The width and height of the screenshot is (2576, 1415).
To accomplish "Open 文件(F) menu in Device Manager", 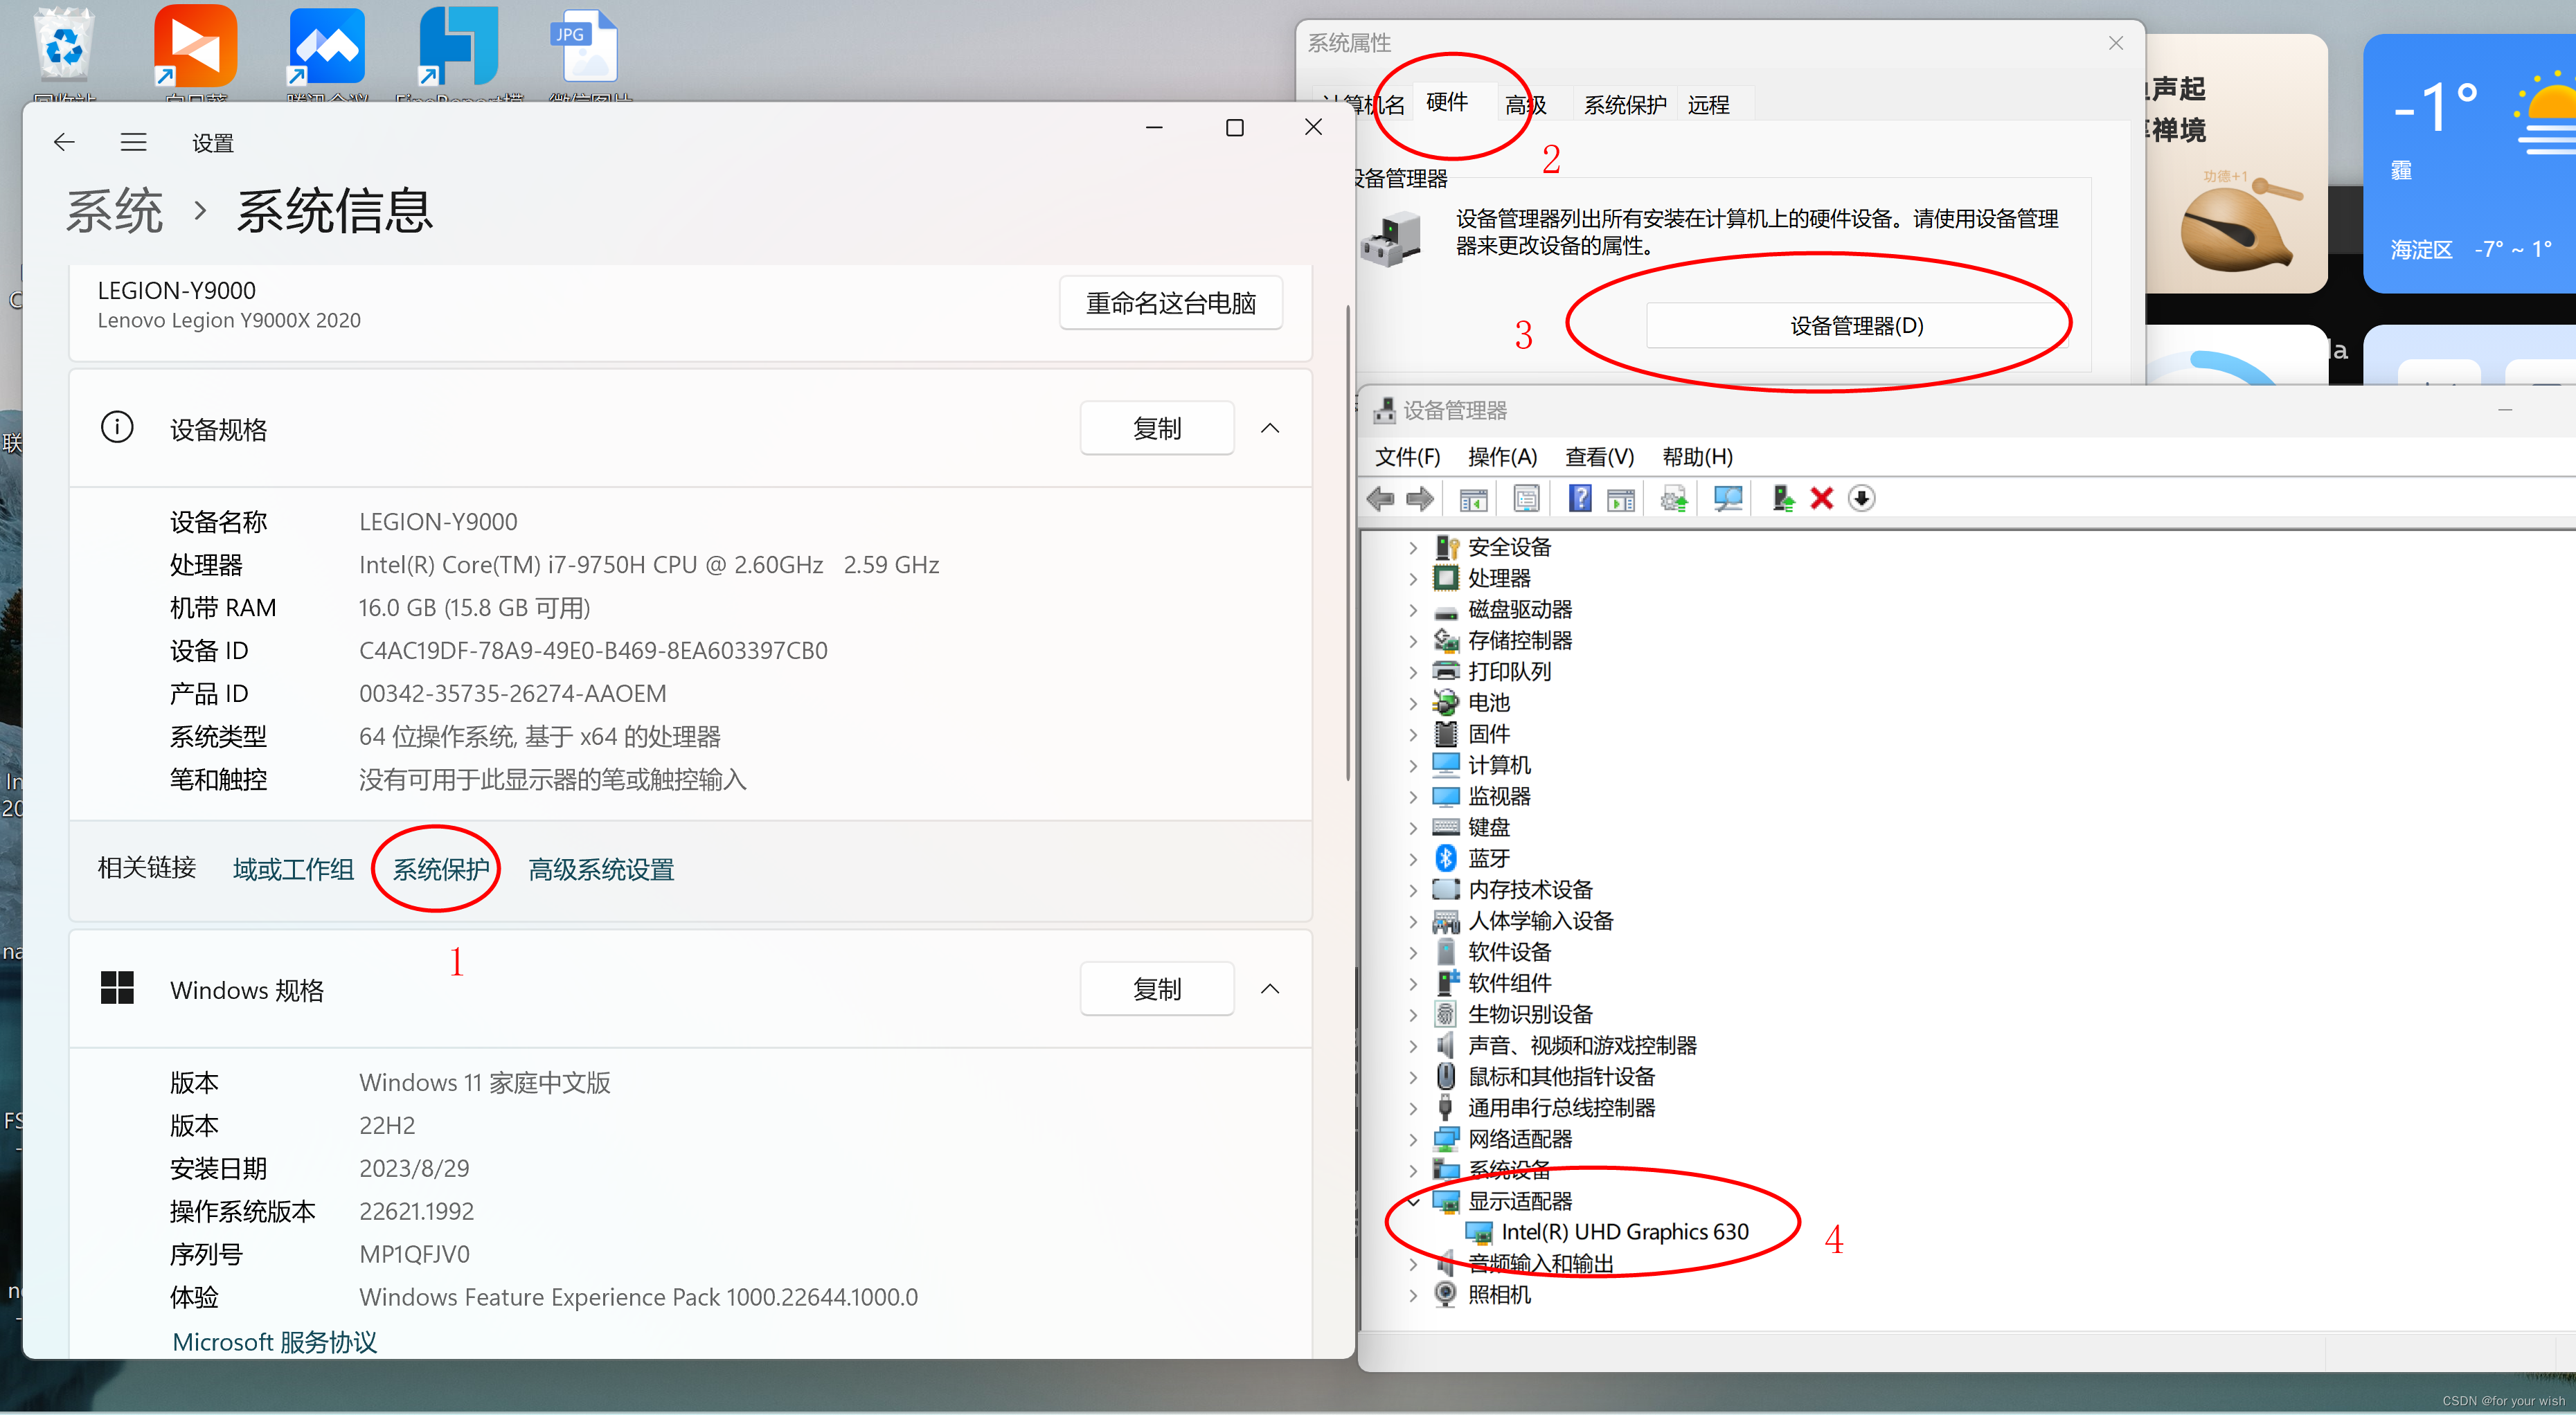I will [1407, 457].
